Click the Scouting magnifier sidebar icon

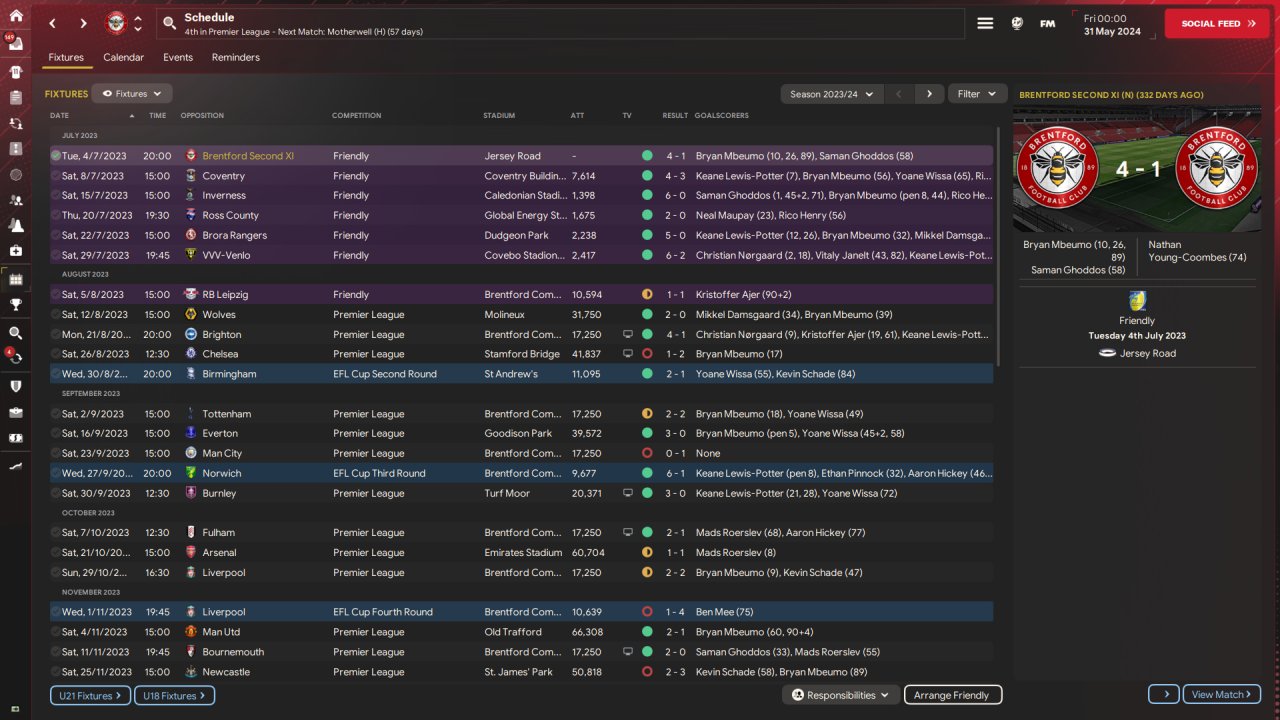15,333
